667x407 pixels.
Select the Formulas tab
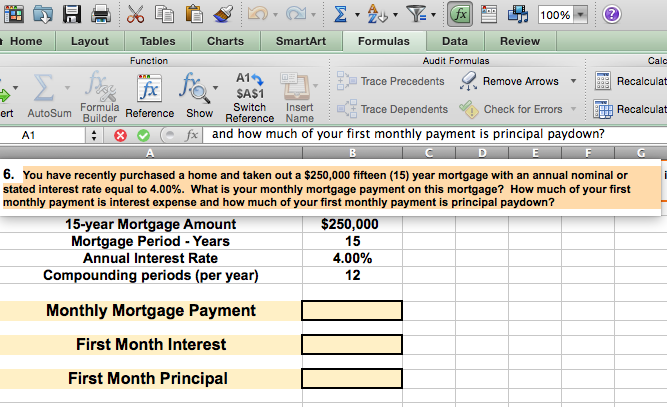pos(384,41)
